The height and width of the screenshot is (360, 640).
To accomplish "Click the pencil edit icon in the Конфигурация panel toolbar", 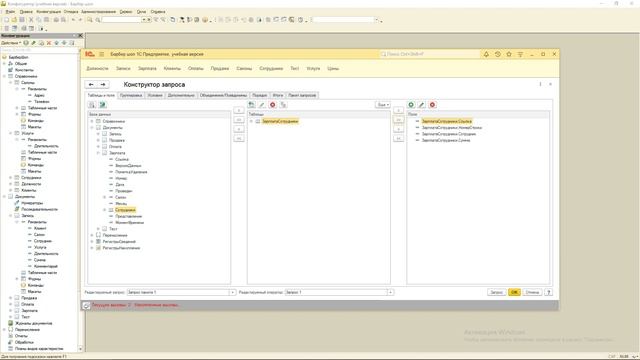I will coord(34,43).
